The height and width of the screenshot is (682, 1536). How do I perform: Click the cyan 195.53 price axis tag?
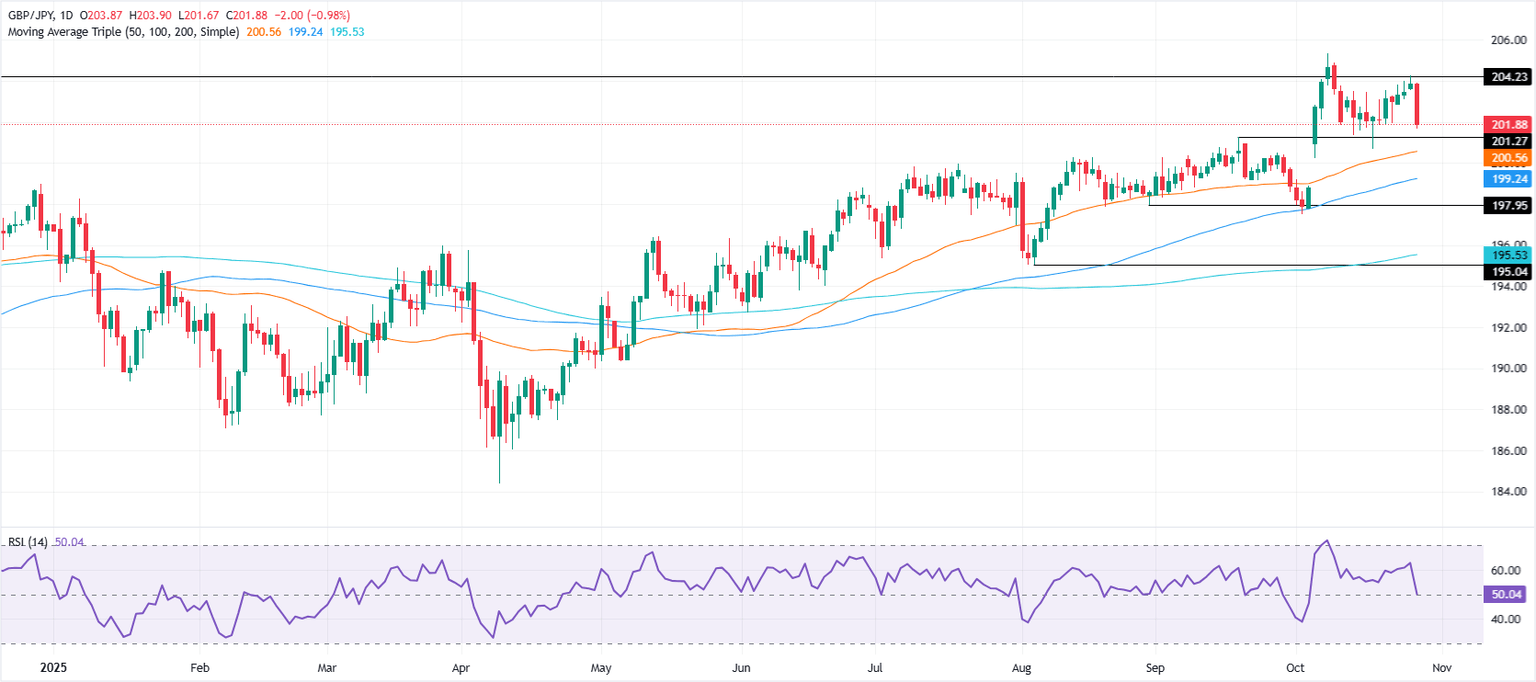pyautogui.click(x=1505, y=254)
